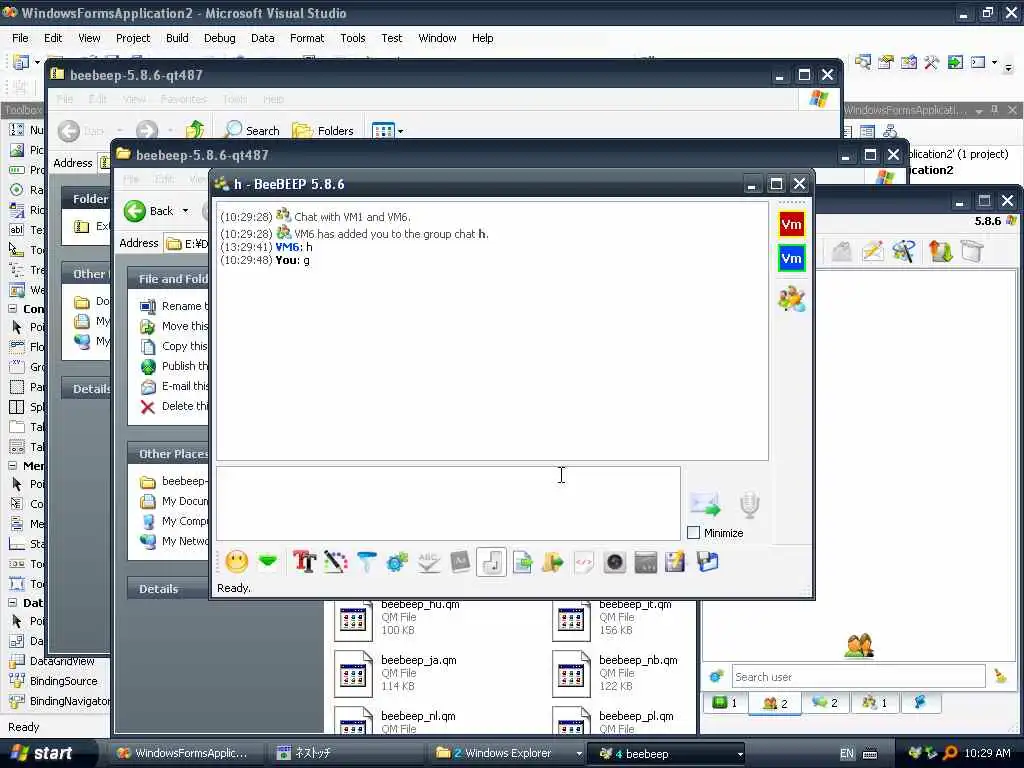Open chat settings gear icon
The image size is (1024, 768).
point(397,562)
